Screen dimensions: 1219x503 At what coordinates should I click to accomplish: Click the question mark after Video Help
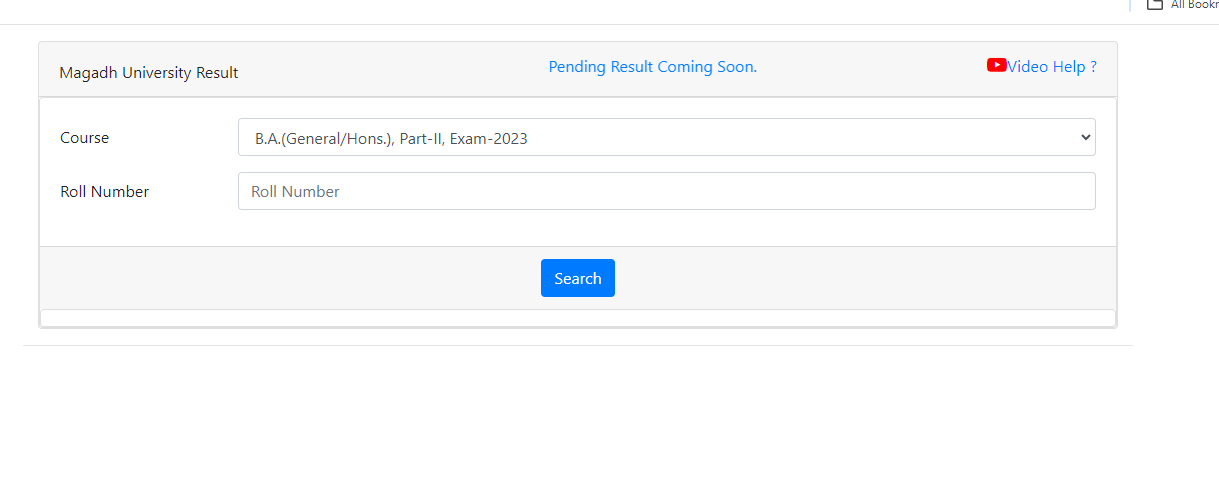[x=1093, y=67]
